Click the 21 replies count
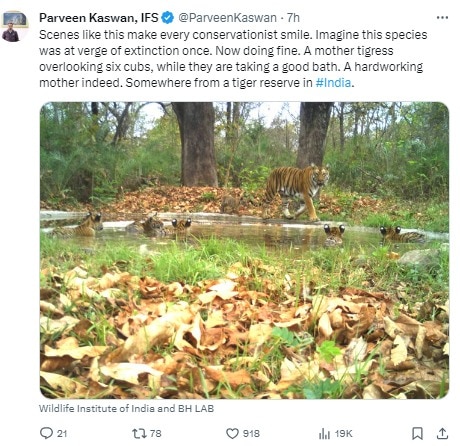This screenshot has height=446, width=460. click(x=62, y=433)
